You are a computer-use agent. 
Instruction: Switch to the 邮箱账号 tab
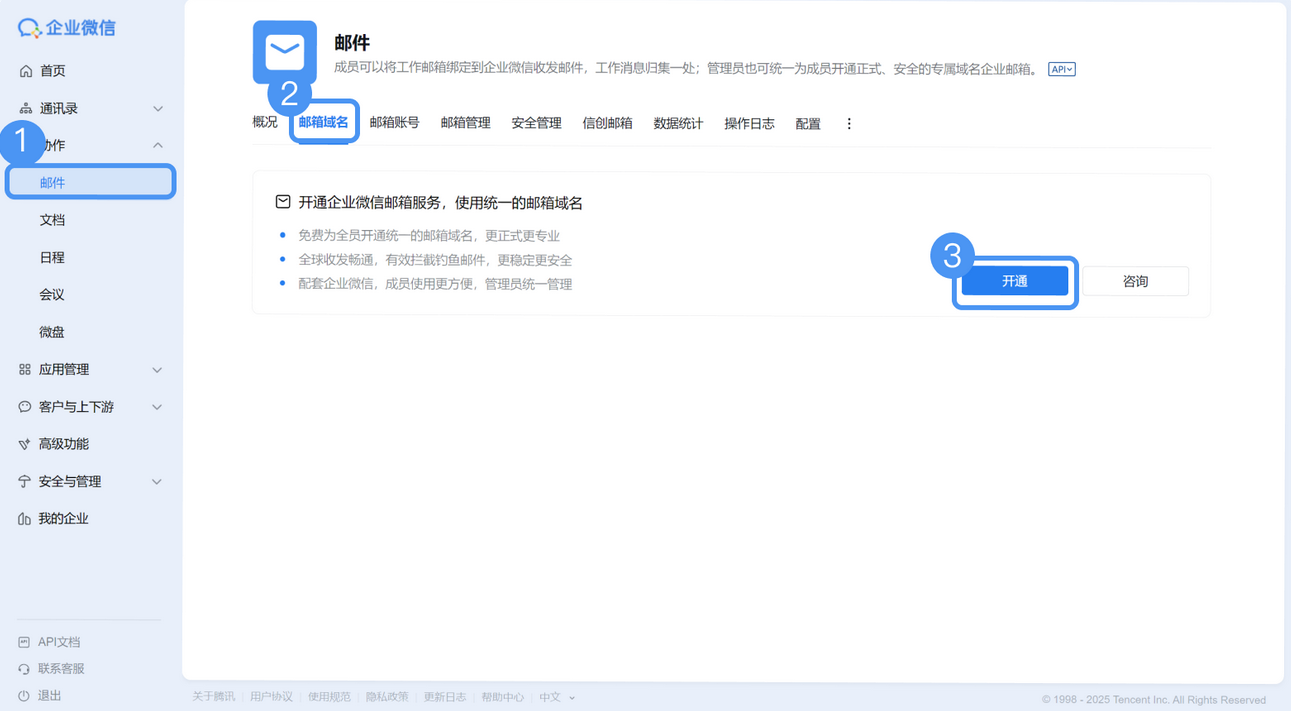394,123
